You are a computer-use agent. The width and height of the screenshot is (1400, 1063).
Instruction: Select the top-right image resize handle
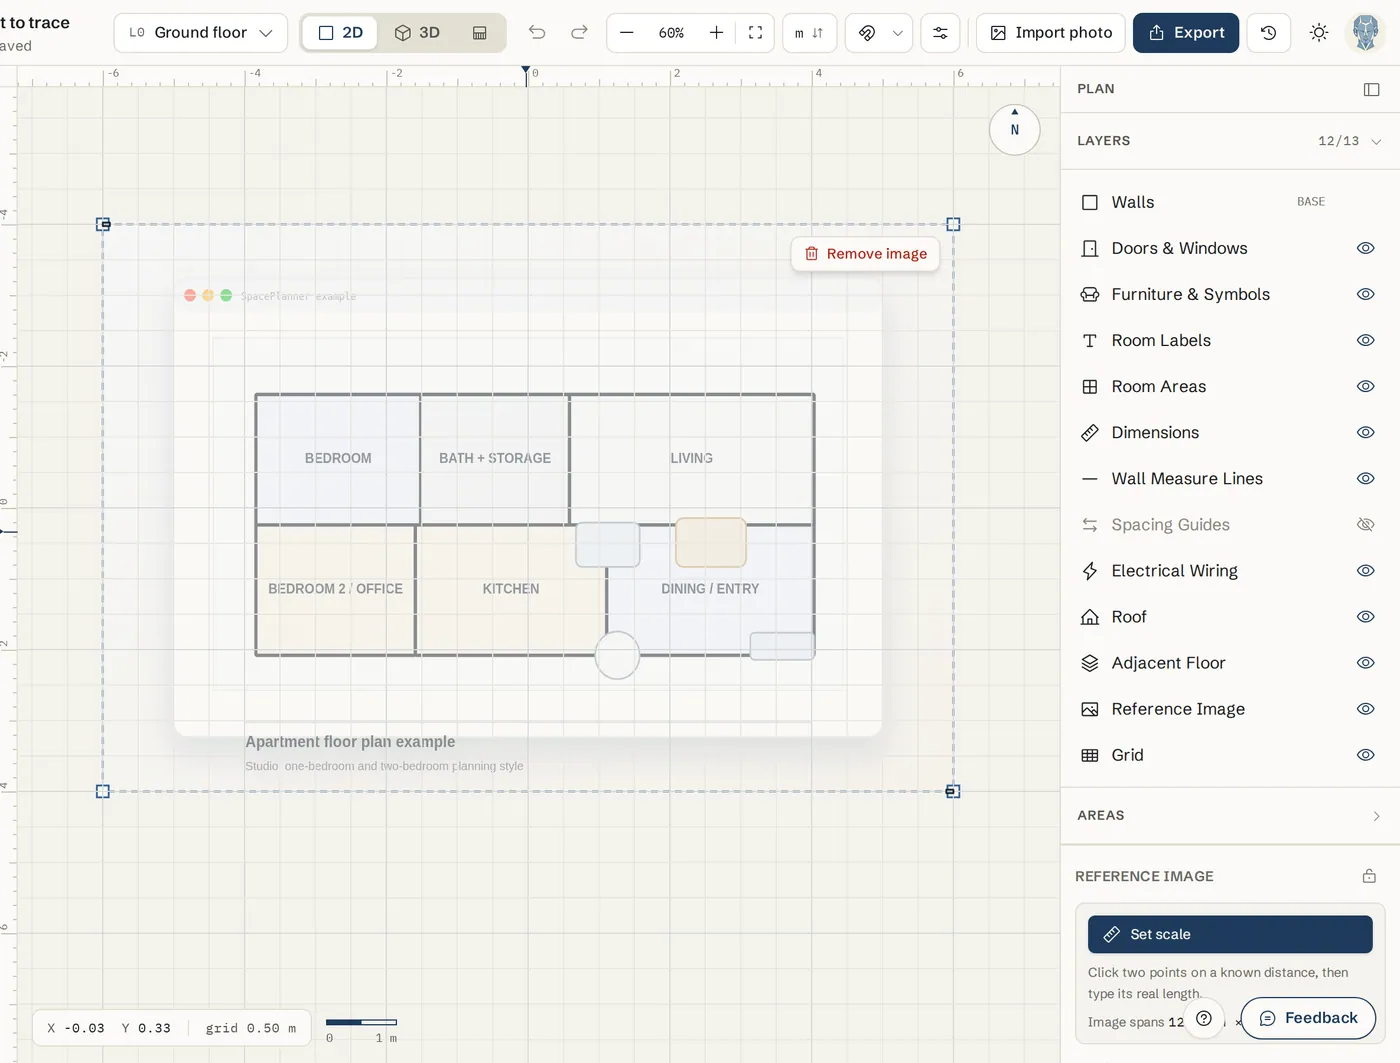[953, 225]
